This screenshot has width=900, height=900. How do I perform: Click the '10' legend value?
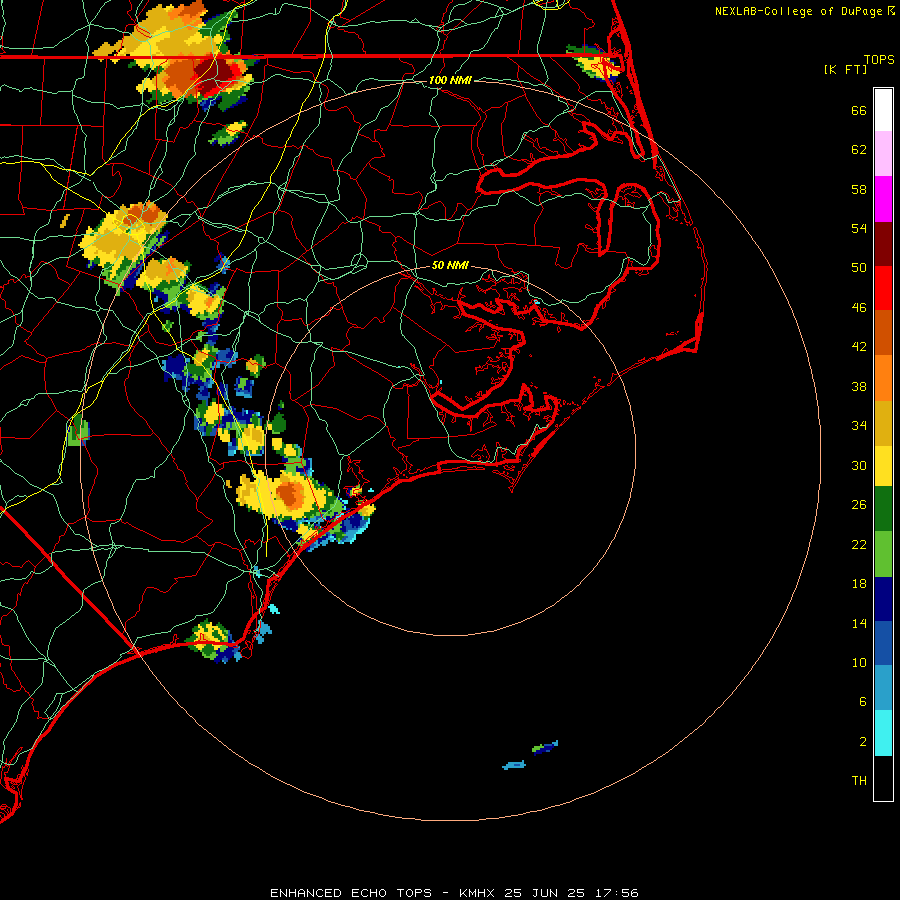click(859, 663)
